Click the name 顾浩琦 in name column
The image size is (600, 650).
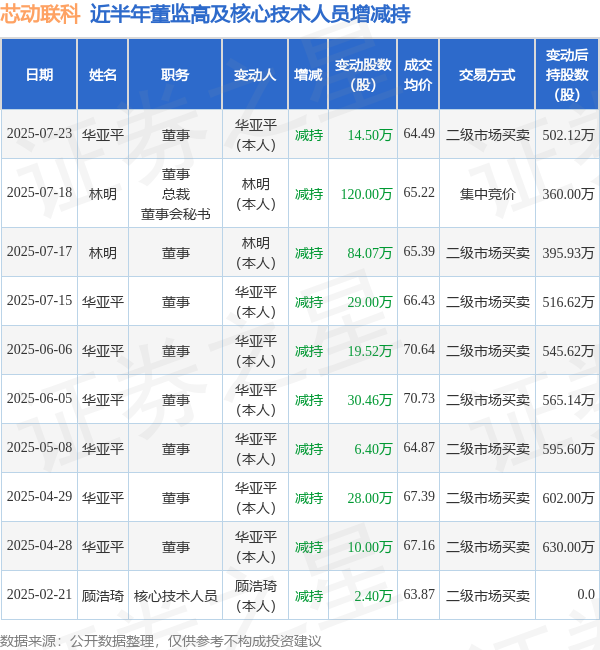pyautogui.click(x=102, y=596)
